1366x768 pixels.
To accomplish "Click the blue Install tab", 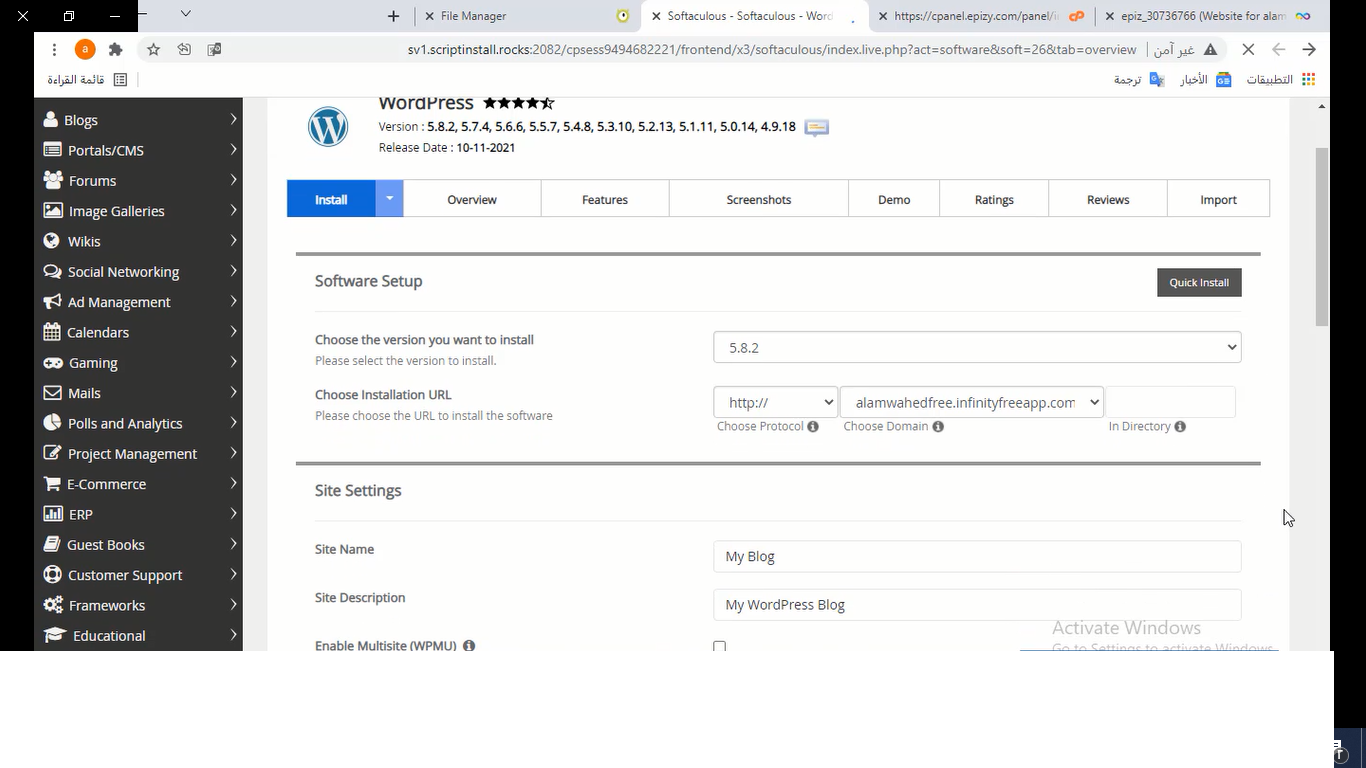I will tap(331, 199).
